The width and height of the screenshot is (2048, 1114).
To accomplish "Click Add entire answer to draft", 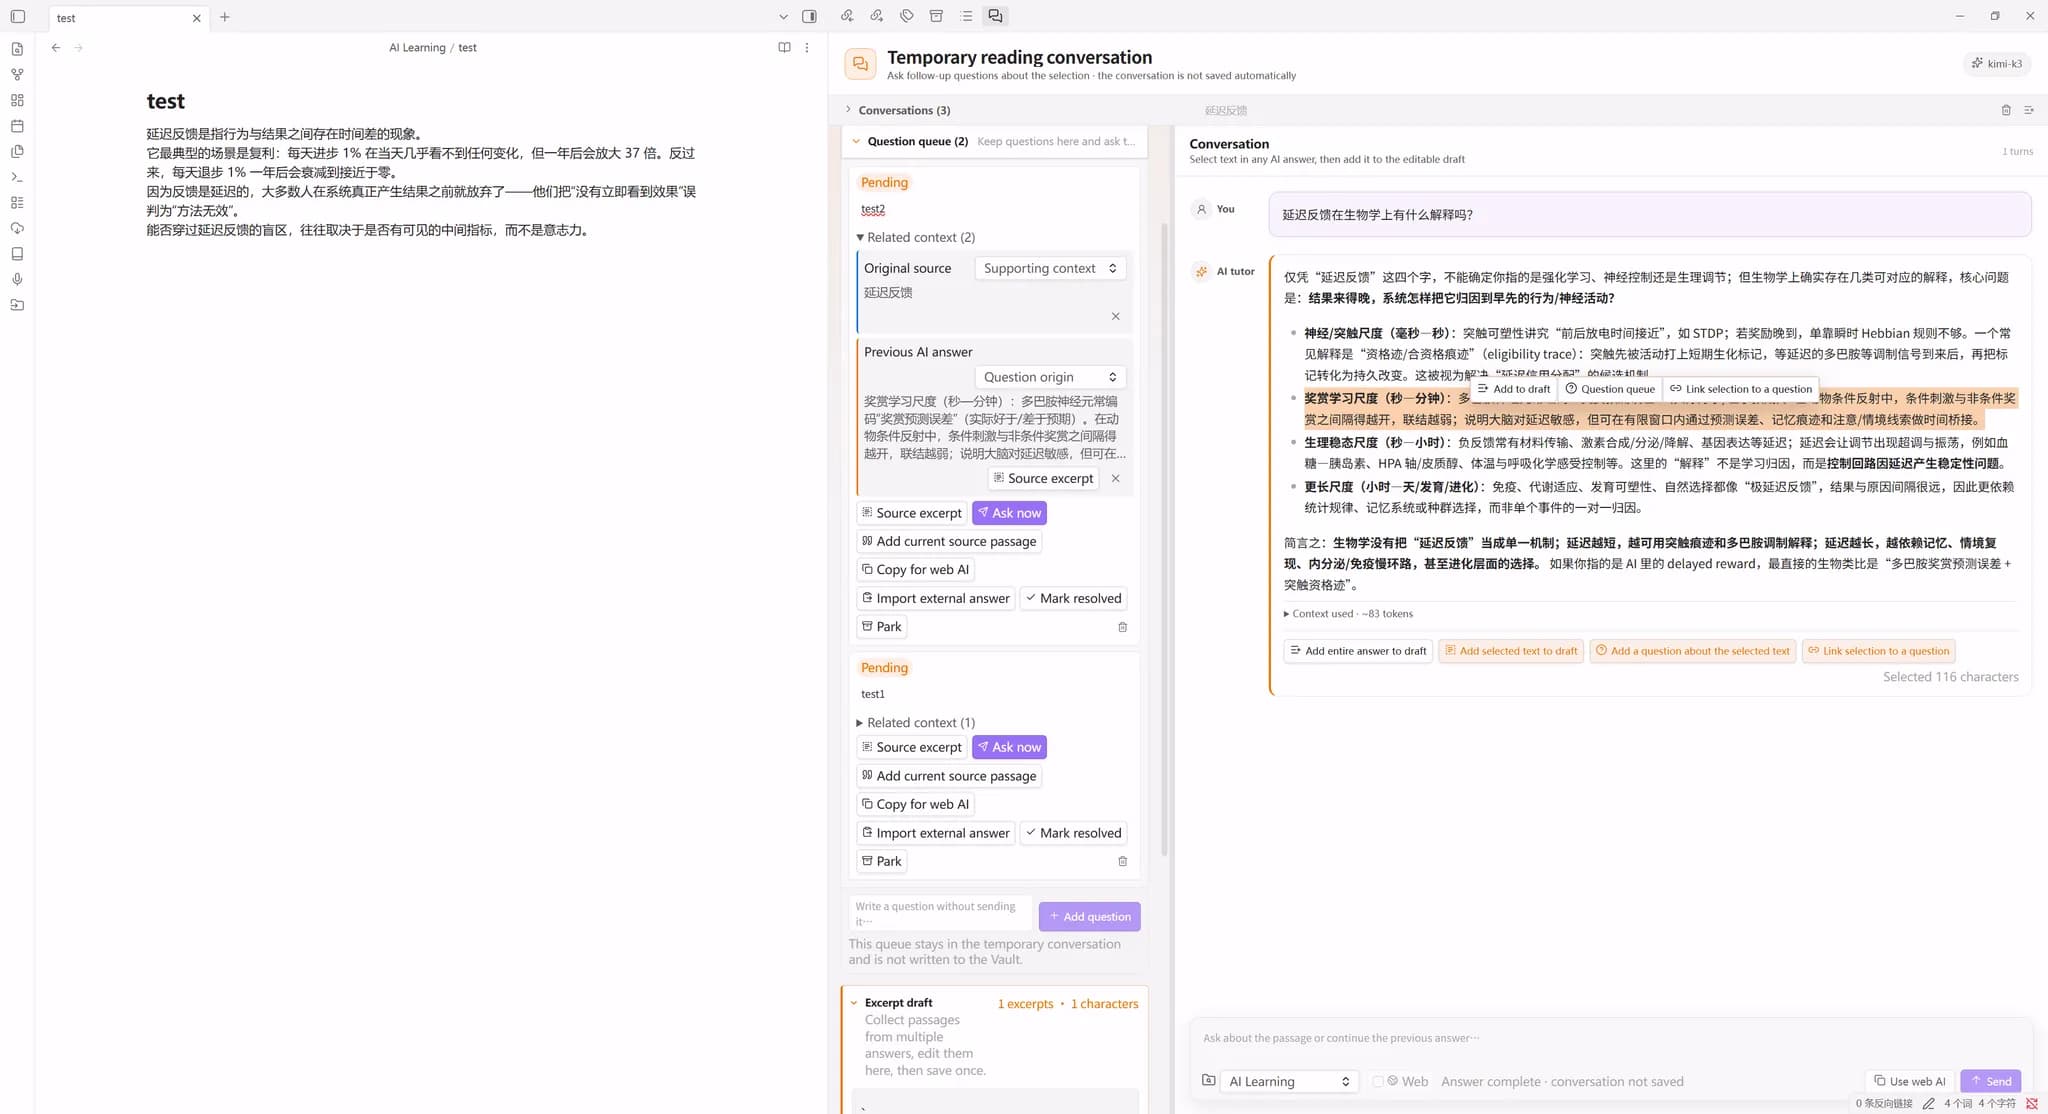I will [x=1358, y=651].
